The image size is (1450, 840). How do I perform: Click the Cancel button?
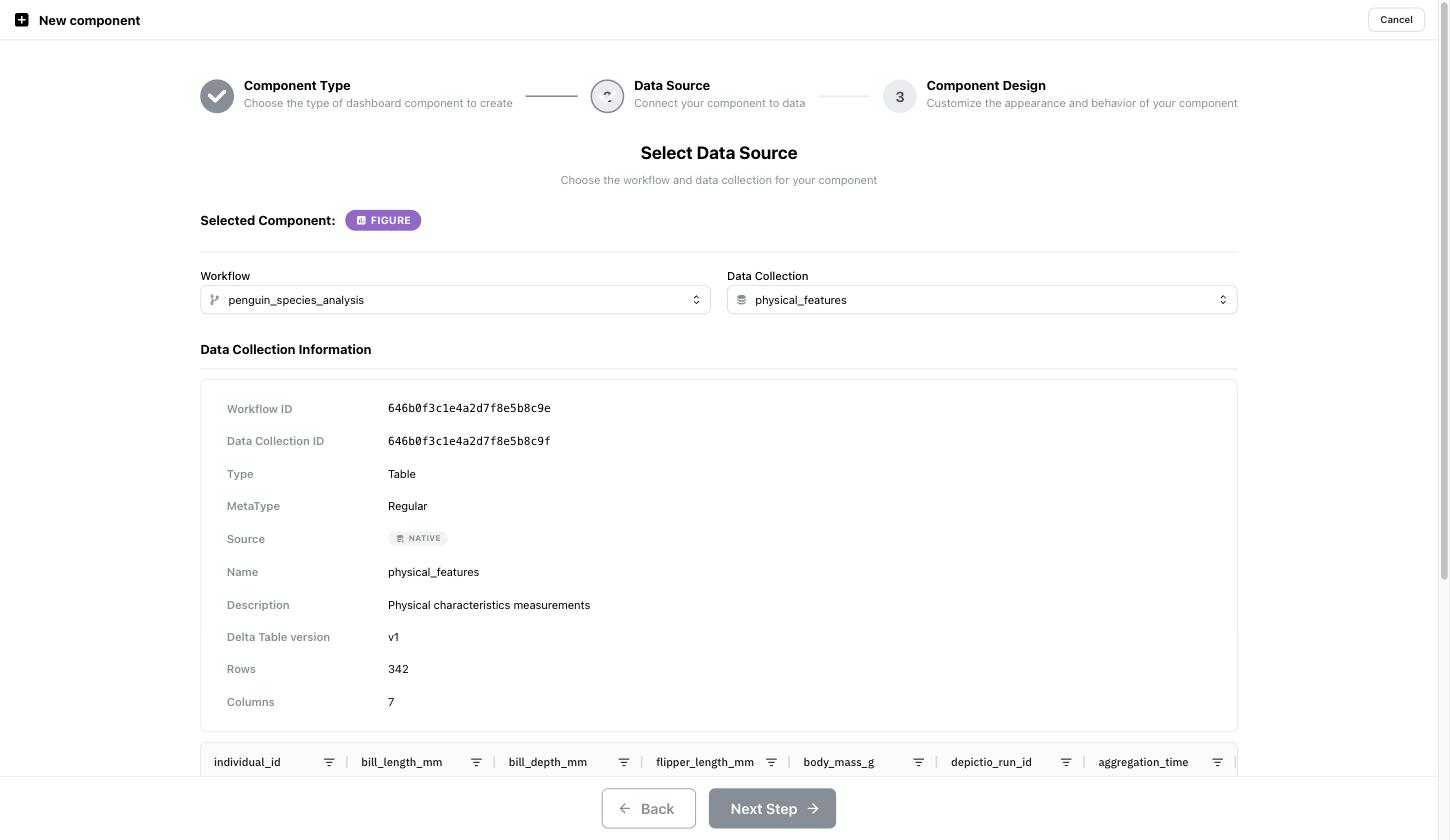click(x=1396, y=20)
